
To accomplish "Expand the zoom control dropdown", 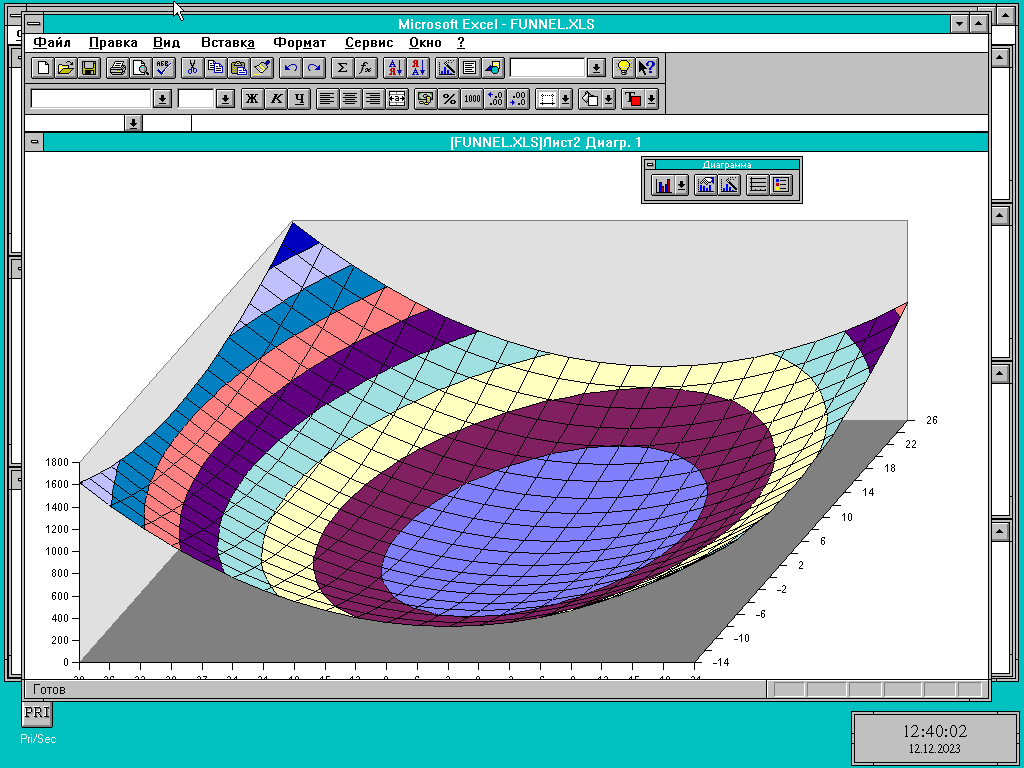I will (x=596, y=68).
